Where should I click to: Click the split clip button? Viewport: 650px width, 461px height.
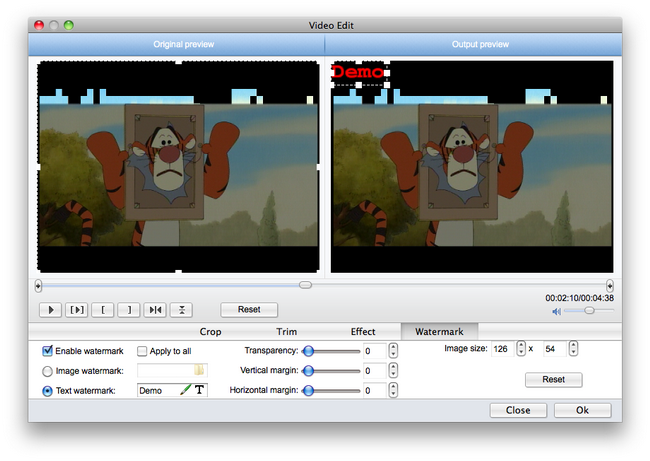click(155, 310)
